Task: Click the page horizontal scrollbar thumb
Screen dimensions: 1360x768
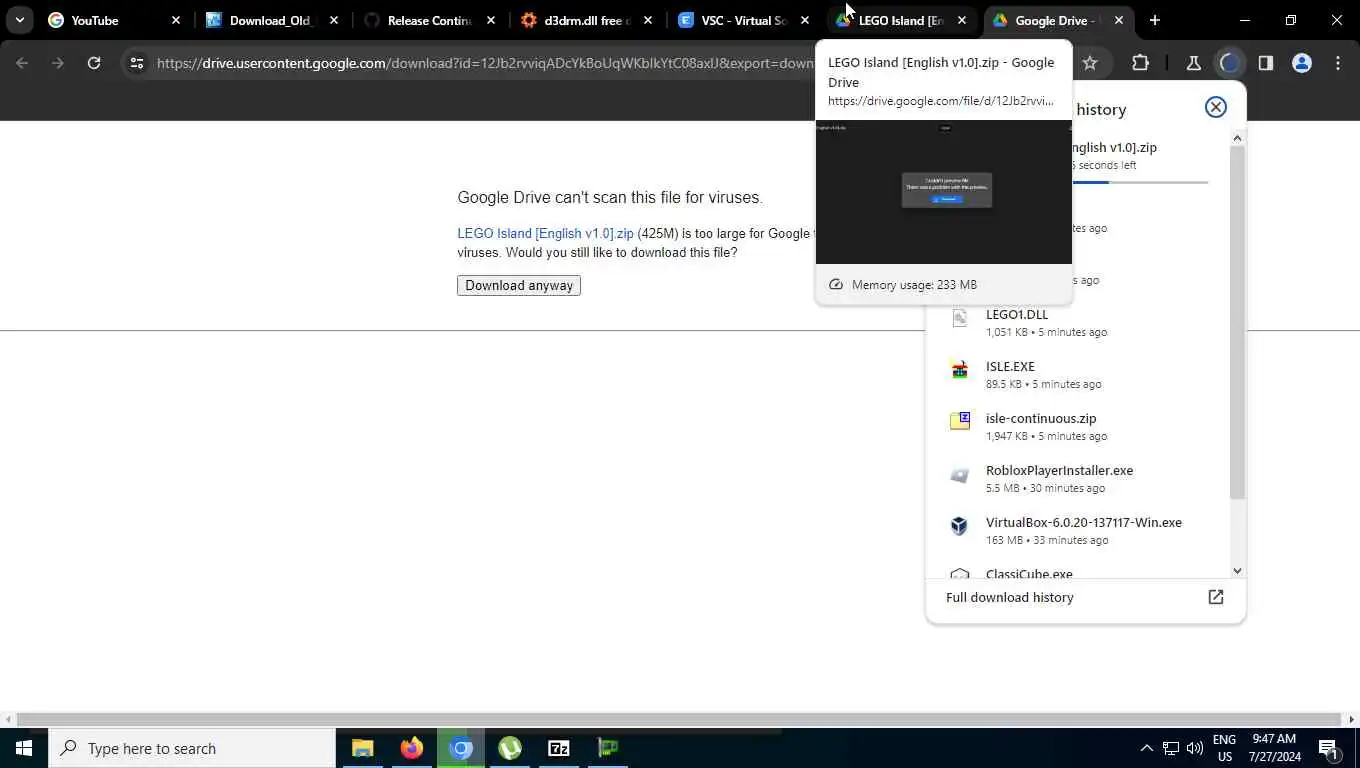Action: click(679, 719)
